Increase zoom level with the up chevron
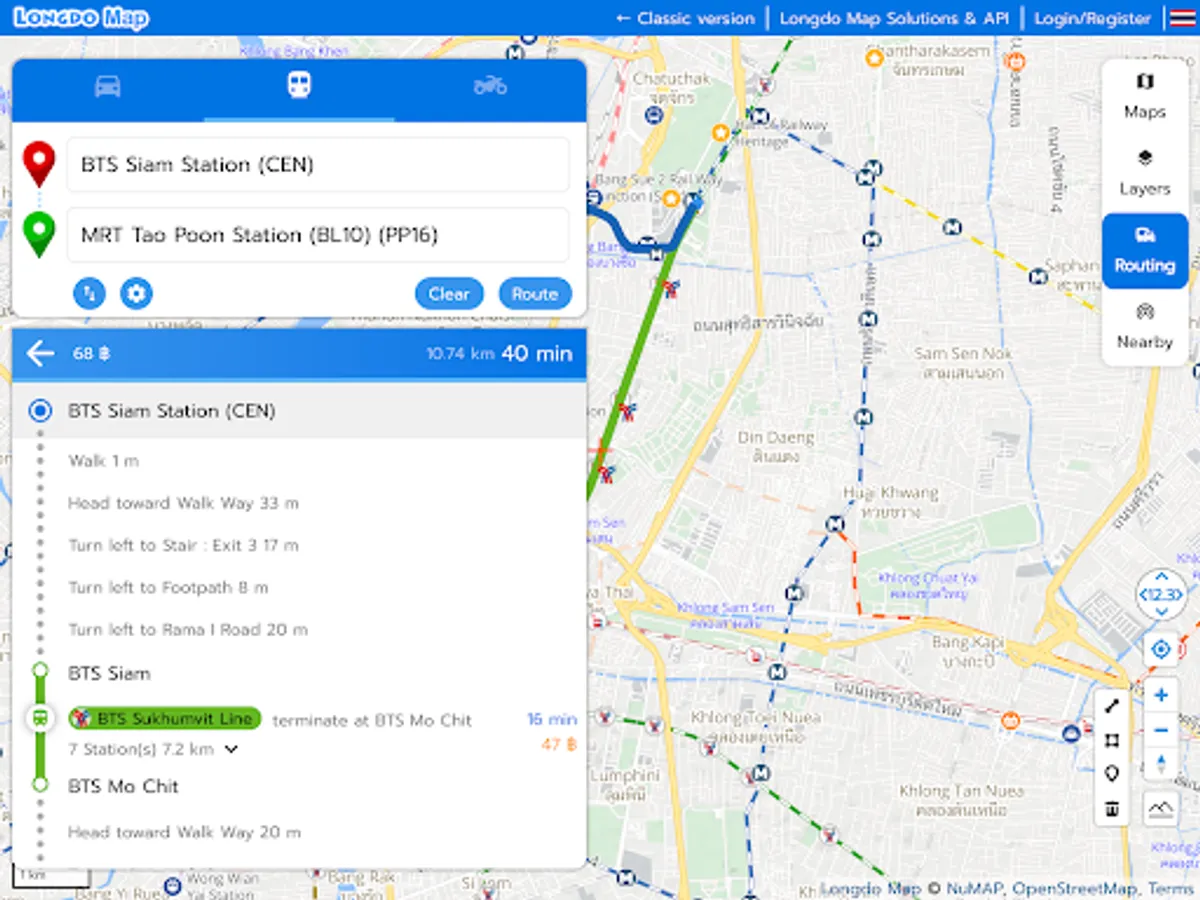1200x900 pixels. pos(1161,577)
